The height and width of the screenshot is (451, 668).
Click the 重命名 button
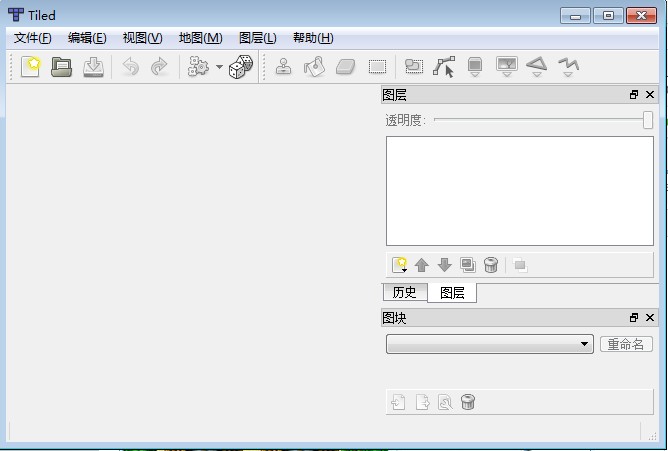[626, 344]
